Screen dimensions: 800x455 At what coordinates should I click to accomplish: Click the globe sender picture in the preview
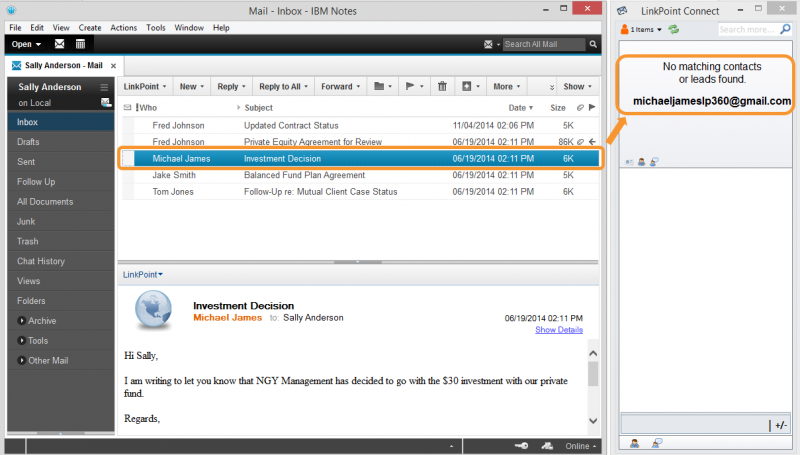click(153, 309)
